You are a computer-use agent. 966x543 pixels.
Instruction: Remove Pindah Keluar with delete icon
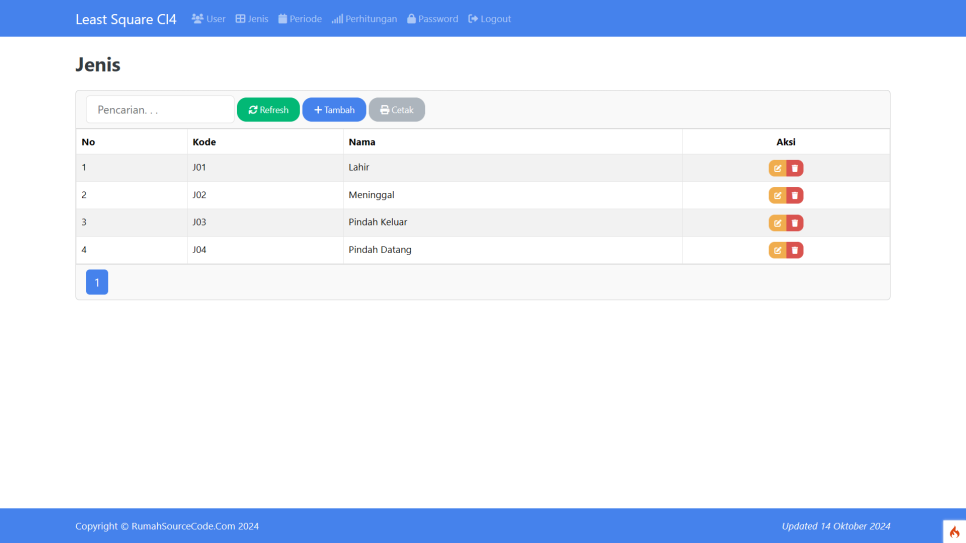[795, 223]
